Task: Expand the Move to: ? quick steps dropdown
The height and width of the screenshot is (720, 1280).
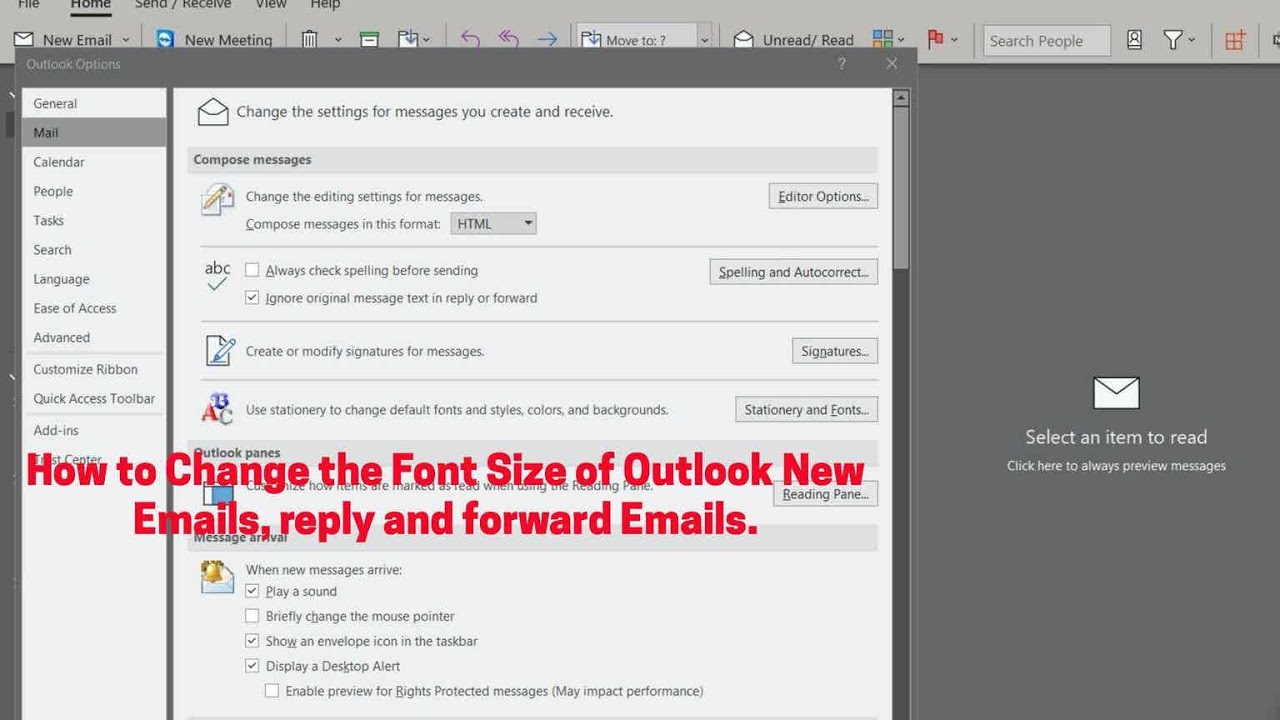Action: (704, 40)
